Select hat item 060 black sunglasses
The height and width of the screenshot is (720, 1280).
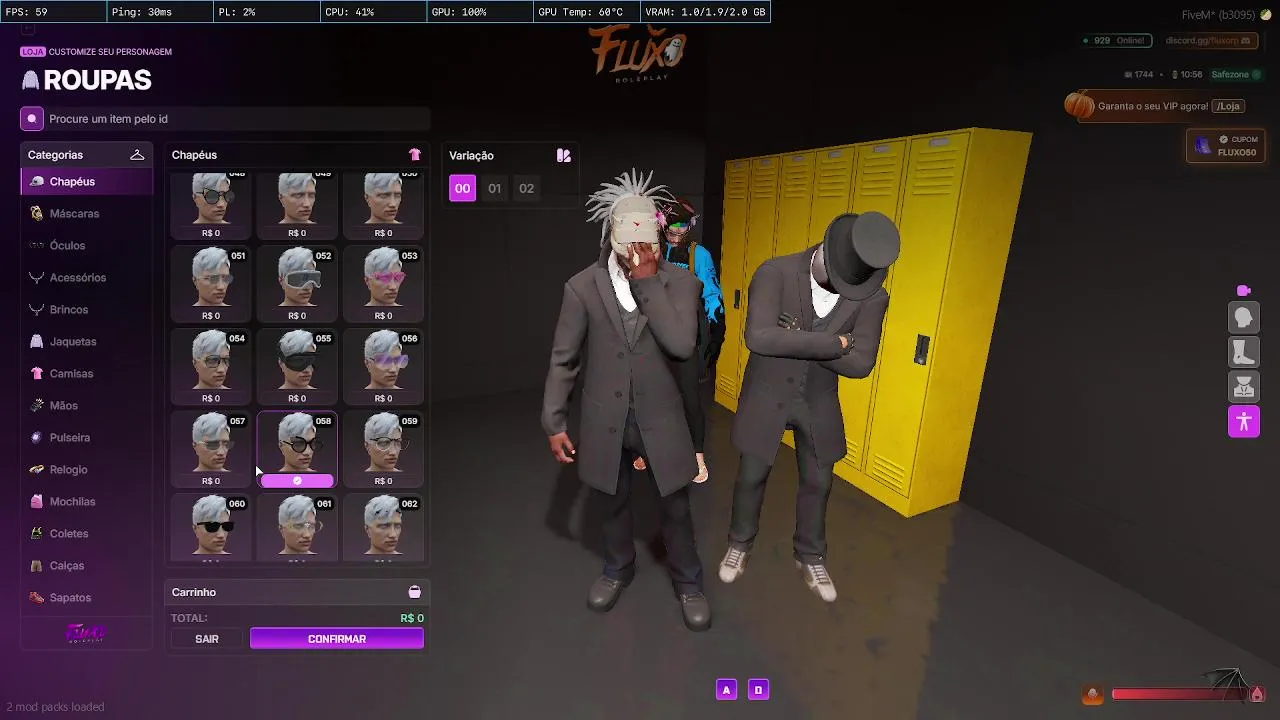point(211,528)
